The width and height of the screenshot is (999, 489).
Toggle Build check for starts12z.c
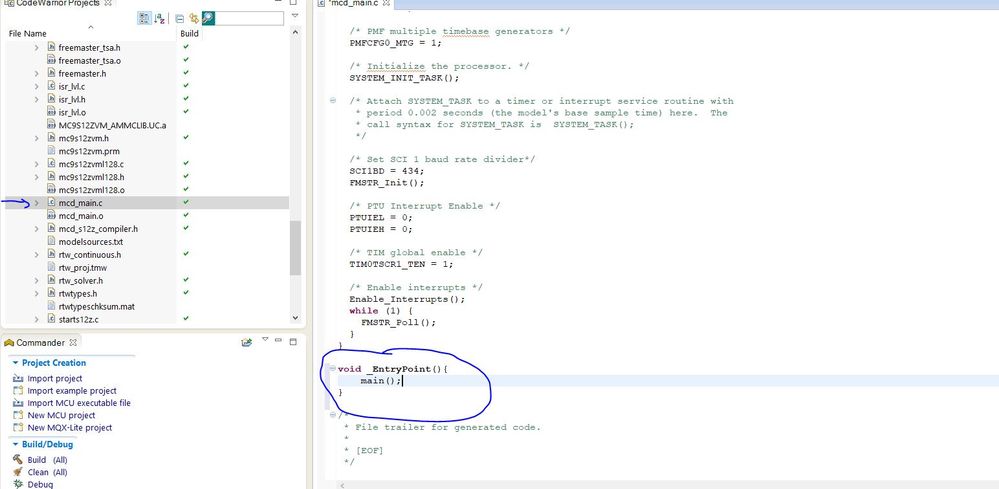[x=185, y=318]
